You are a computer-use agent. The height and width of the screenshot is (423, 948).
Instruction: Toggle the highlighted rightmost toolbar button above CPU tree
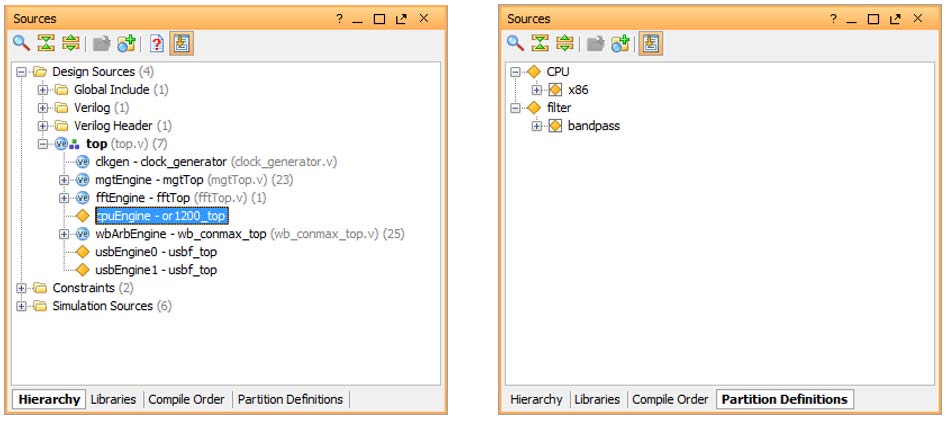[x=650, y=43]
